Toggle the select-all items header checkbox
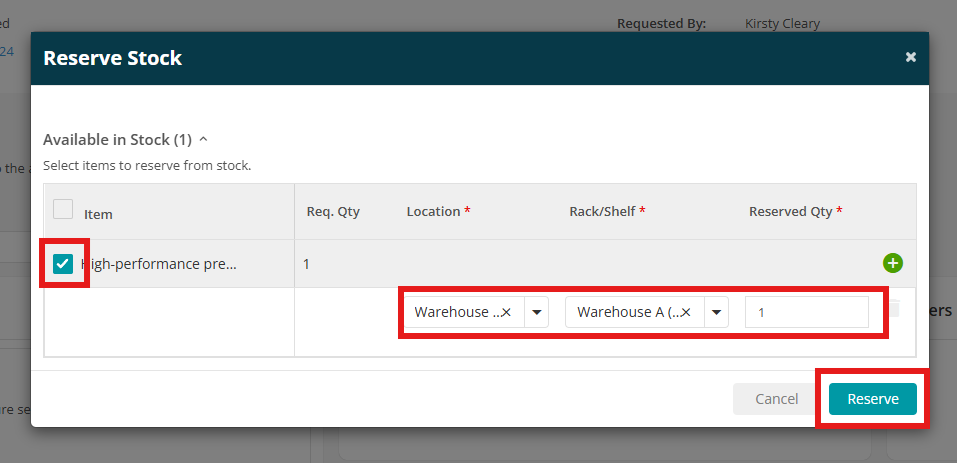Image resolution: width=957 pixels, height=463 pixels. [63, 209]
